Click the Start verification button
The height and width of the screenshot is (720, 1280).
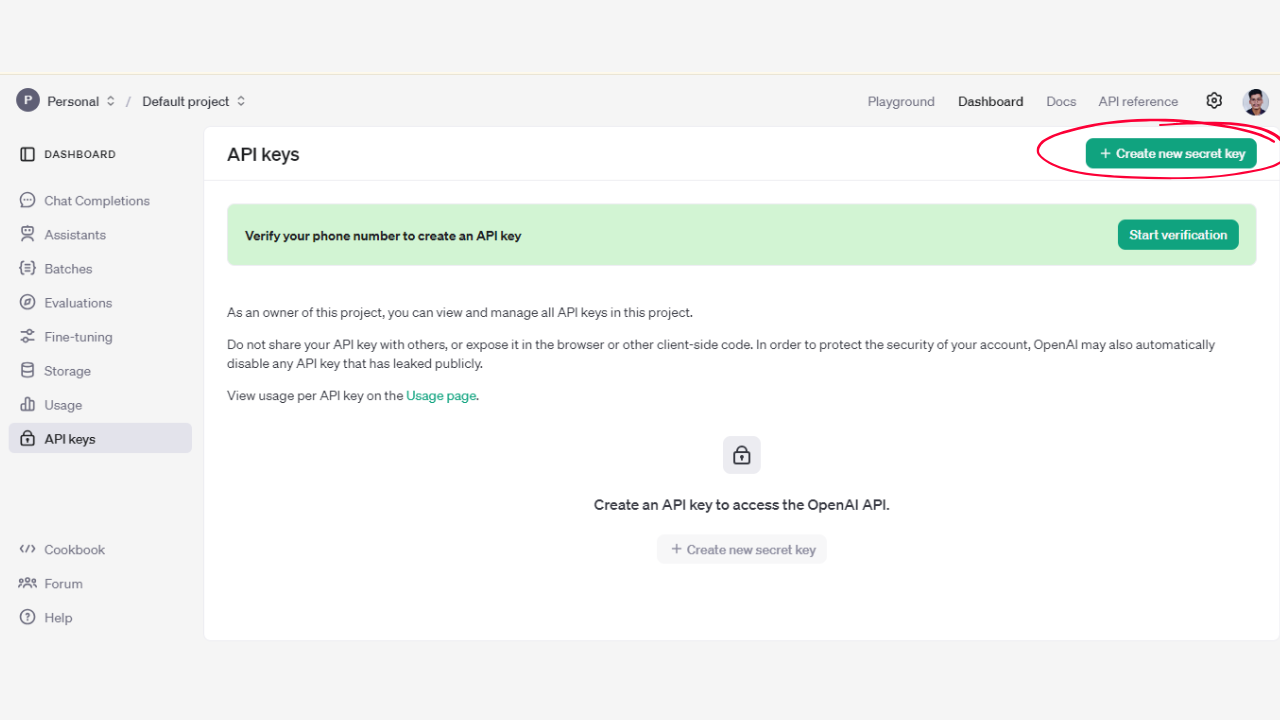1178,234
